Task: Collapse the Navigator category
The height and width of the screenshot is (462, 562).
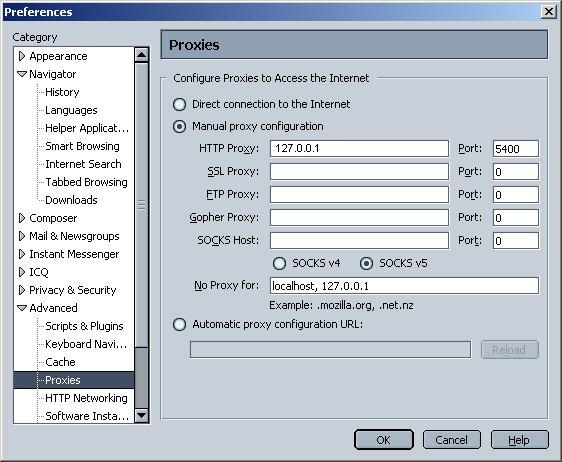Action: (x=22, y=74)
